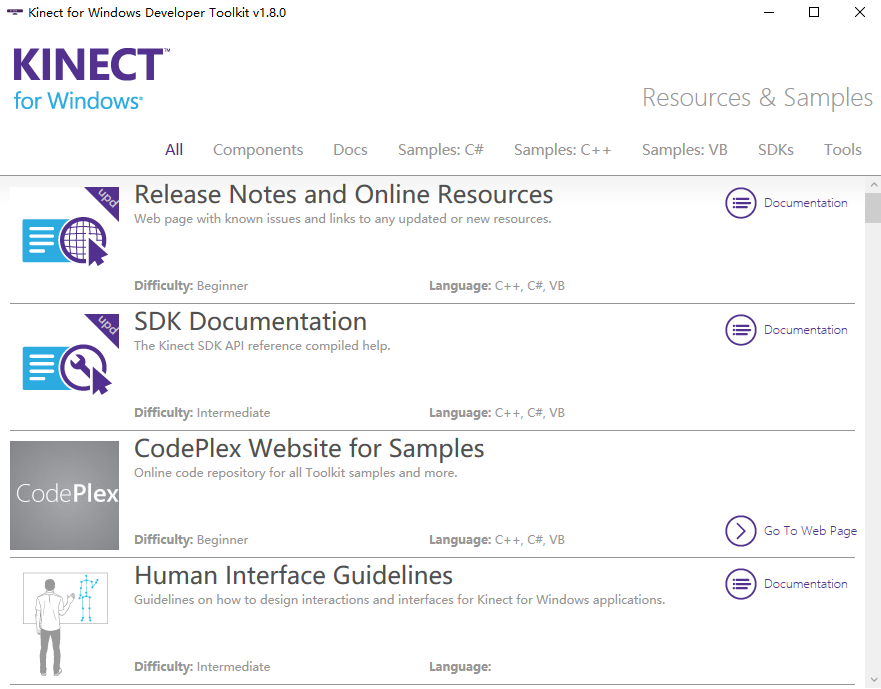
Task: Open the Docs tab
Action: 350,150
